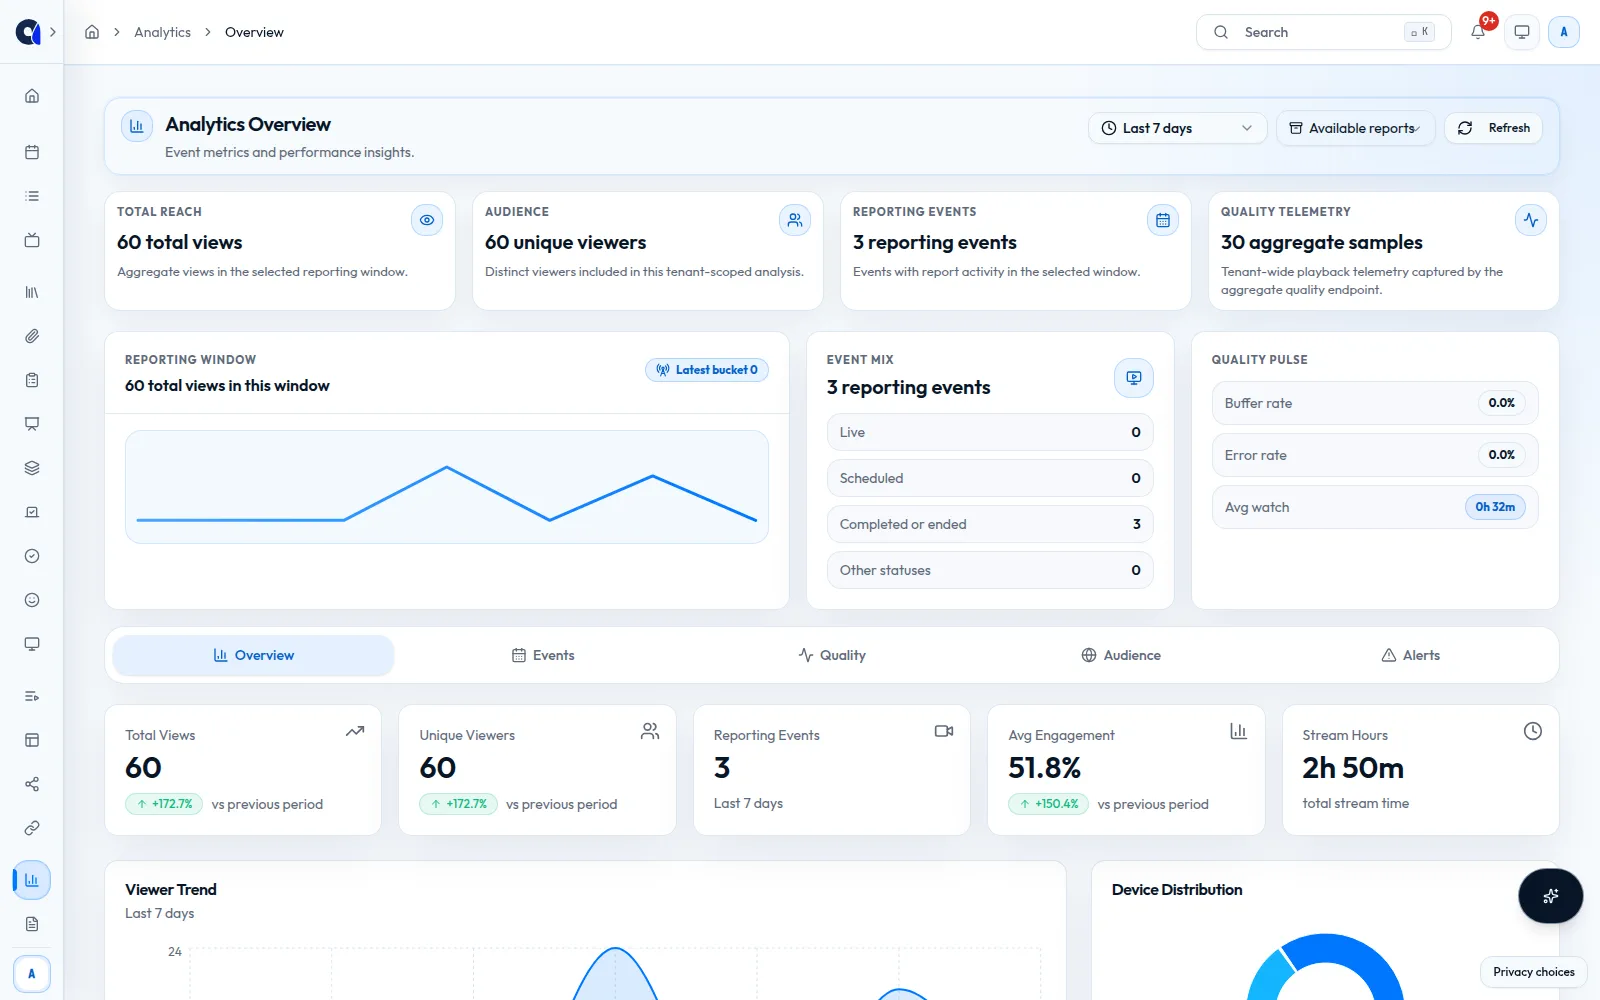Click the Error rate 0.0% row

tap(1375, 455)
